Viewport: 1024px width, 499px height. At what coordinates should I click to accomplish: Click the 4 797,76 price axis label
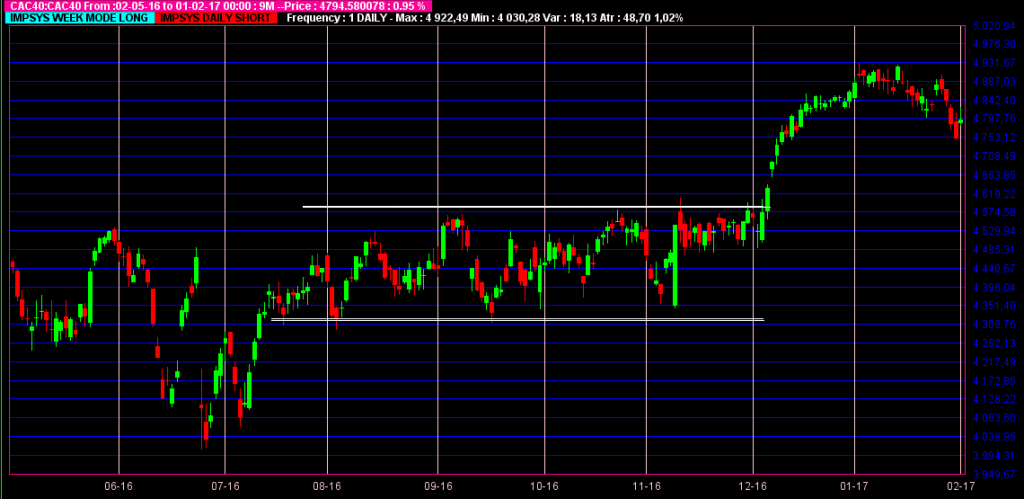[x=994, y=119]
